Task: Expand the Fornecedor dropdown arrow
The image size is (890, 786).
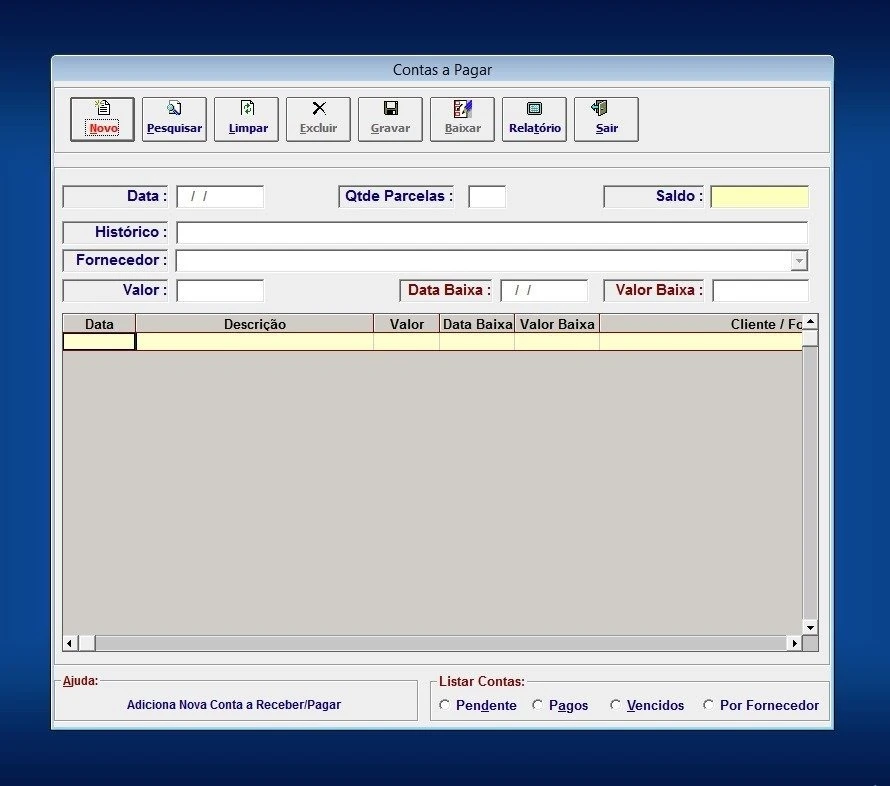Action: 799,261
